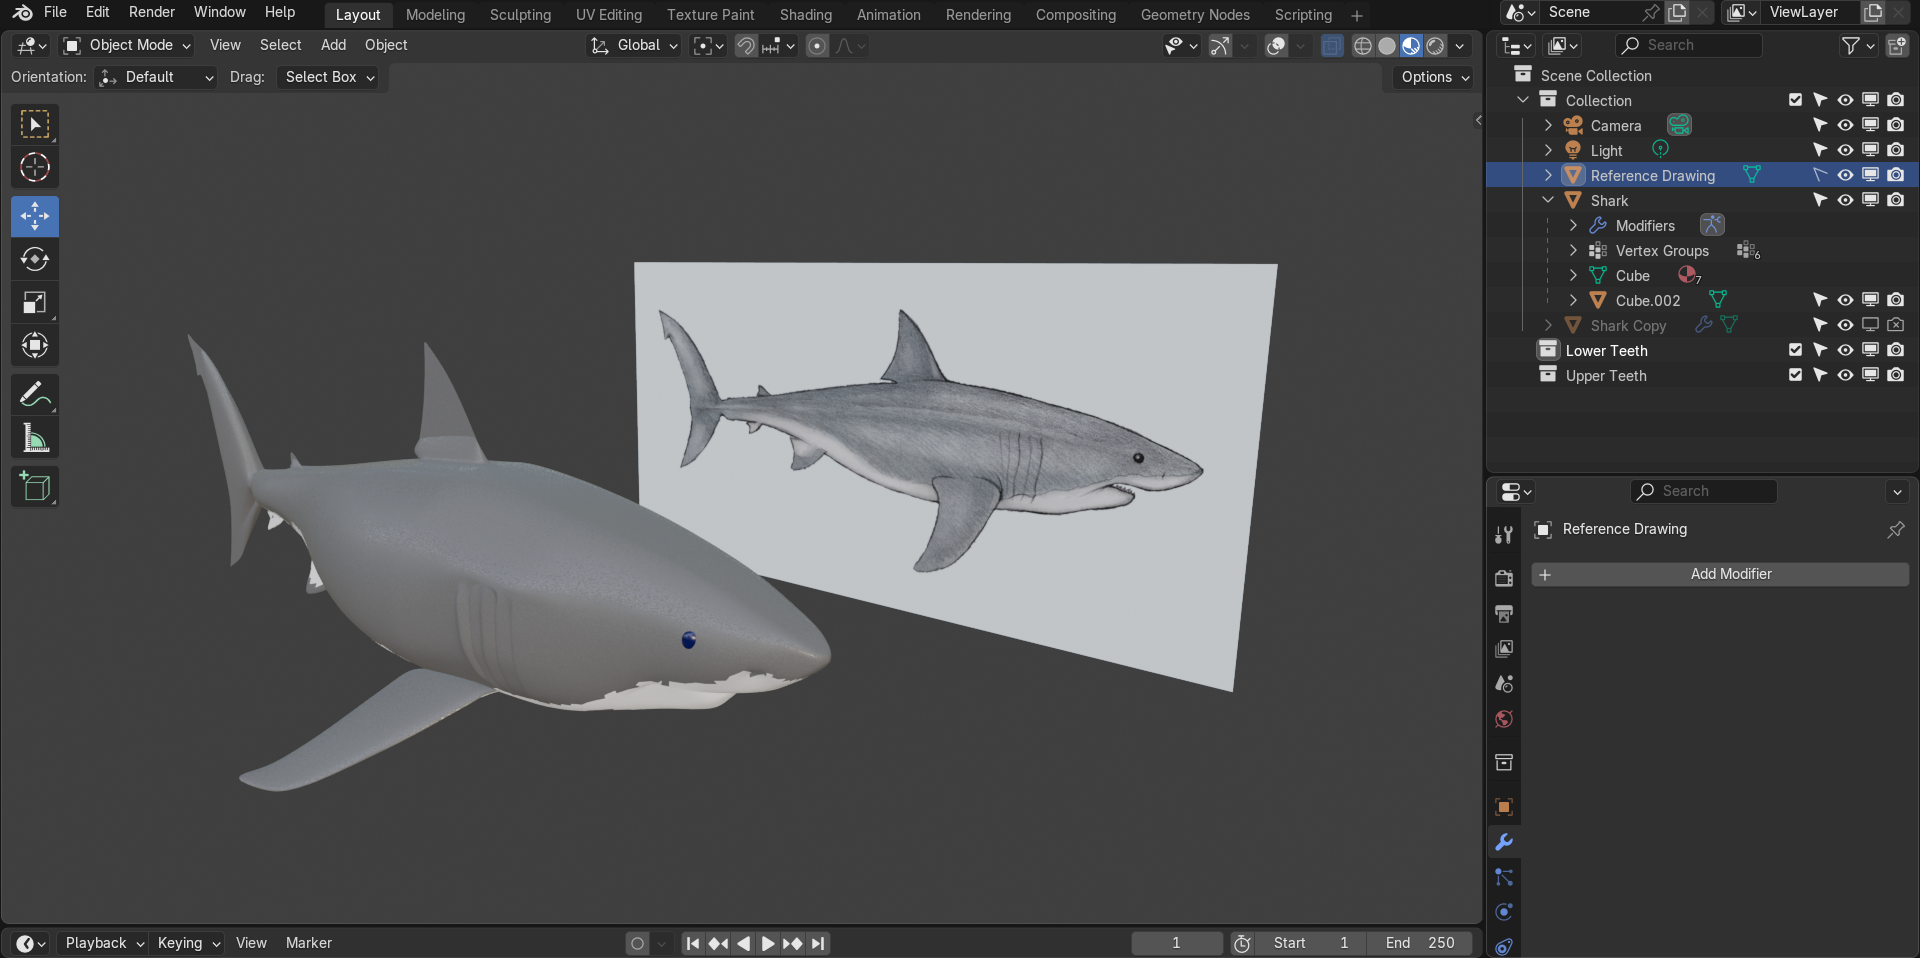Switch to the Sculpting workspace tab
Screen dimensions: 1920x958
click(x=520, y=15)
